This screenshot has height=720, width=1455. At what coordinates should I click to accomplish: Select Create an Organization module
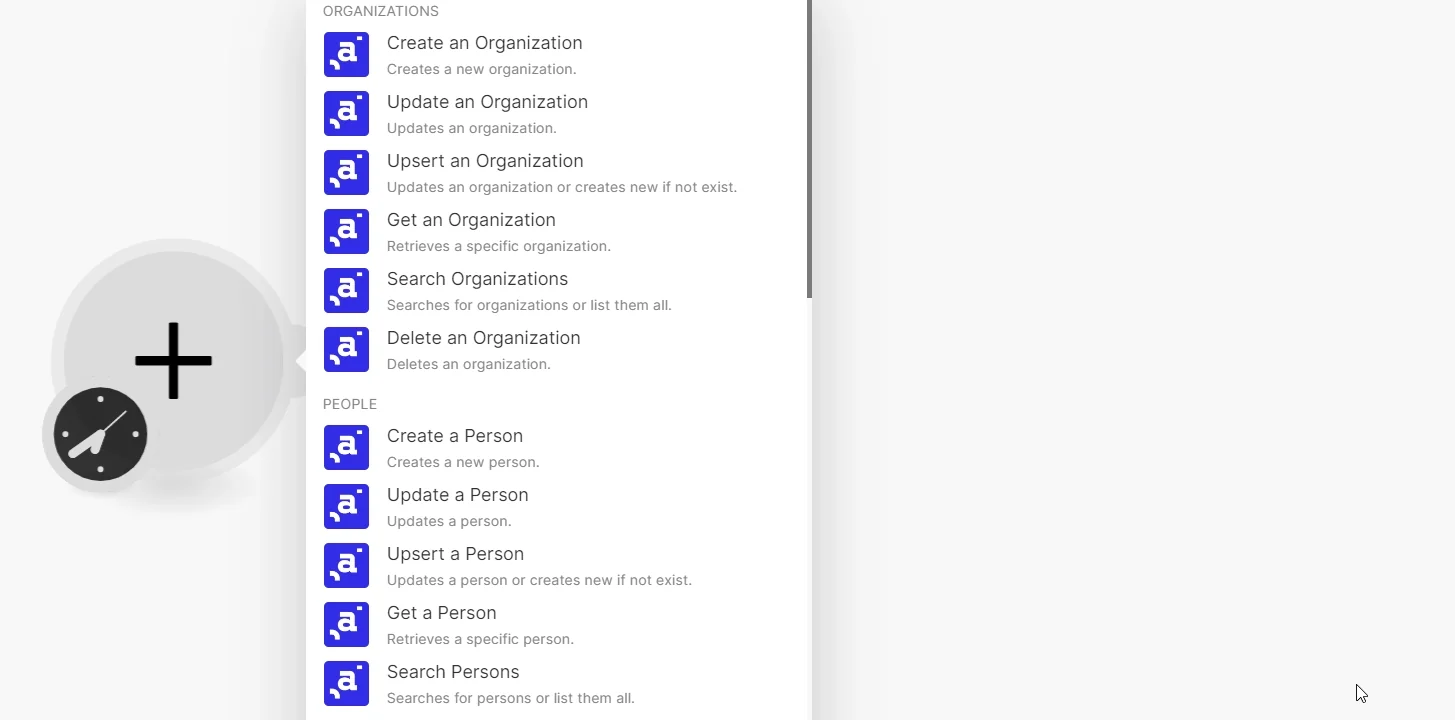point(558,55)
